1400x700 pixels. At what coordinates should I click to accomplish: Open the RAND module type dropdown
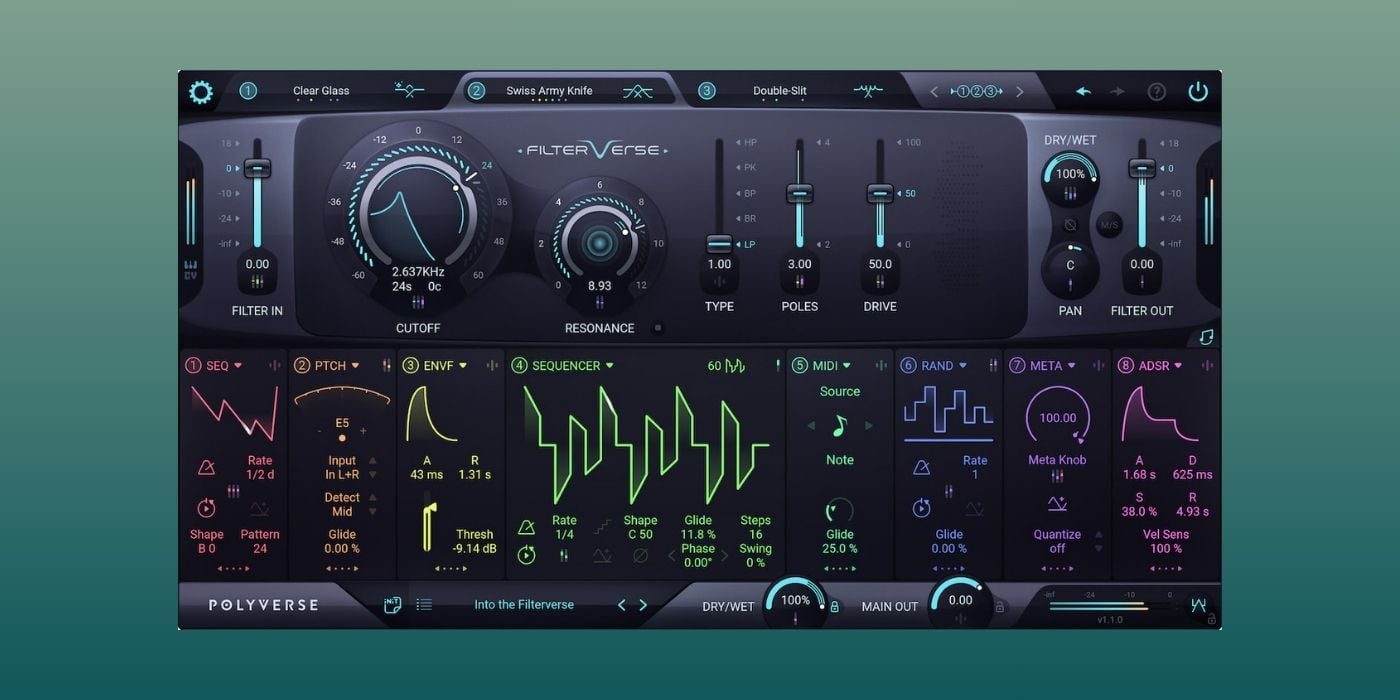[x=963, y=366]
